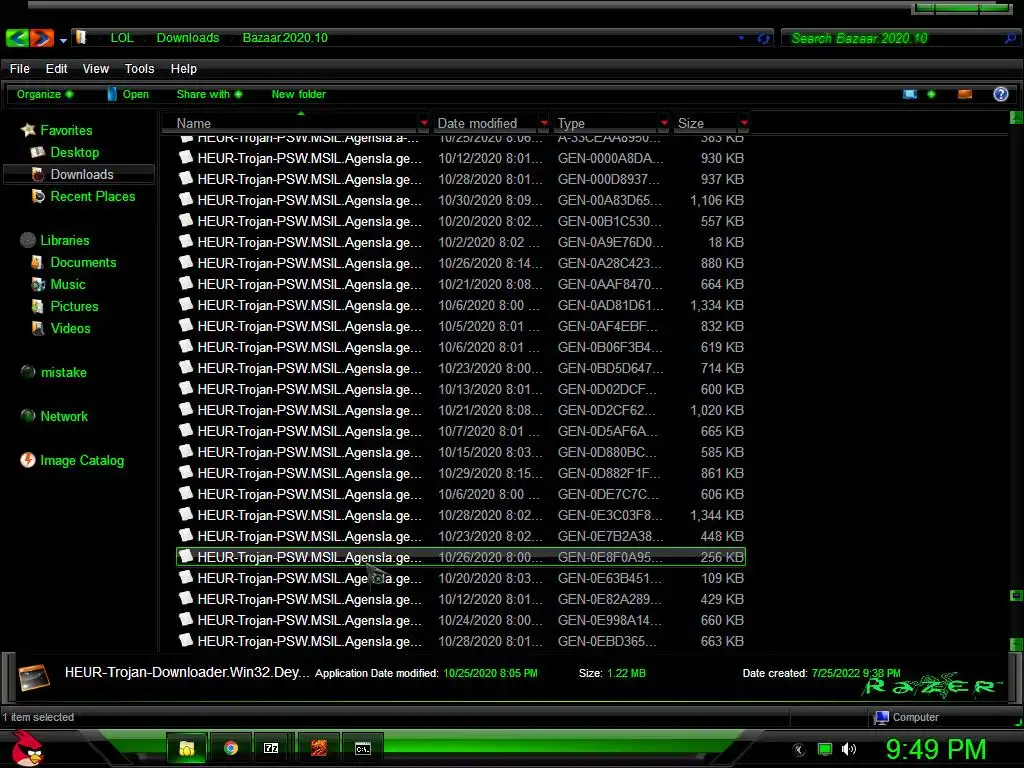Click the Open toolbar button
This screenshot has width=1024, height=768.
[128, 94]
